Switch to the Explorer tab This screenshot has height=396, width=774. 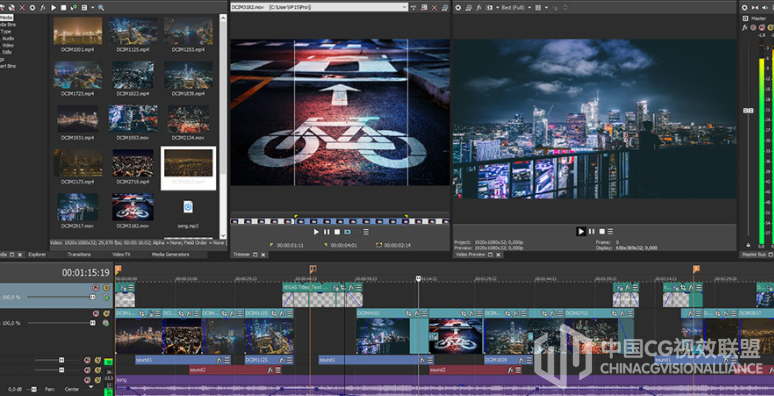tap(37, 254)
